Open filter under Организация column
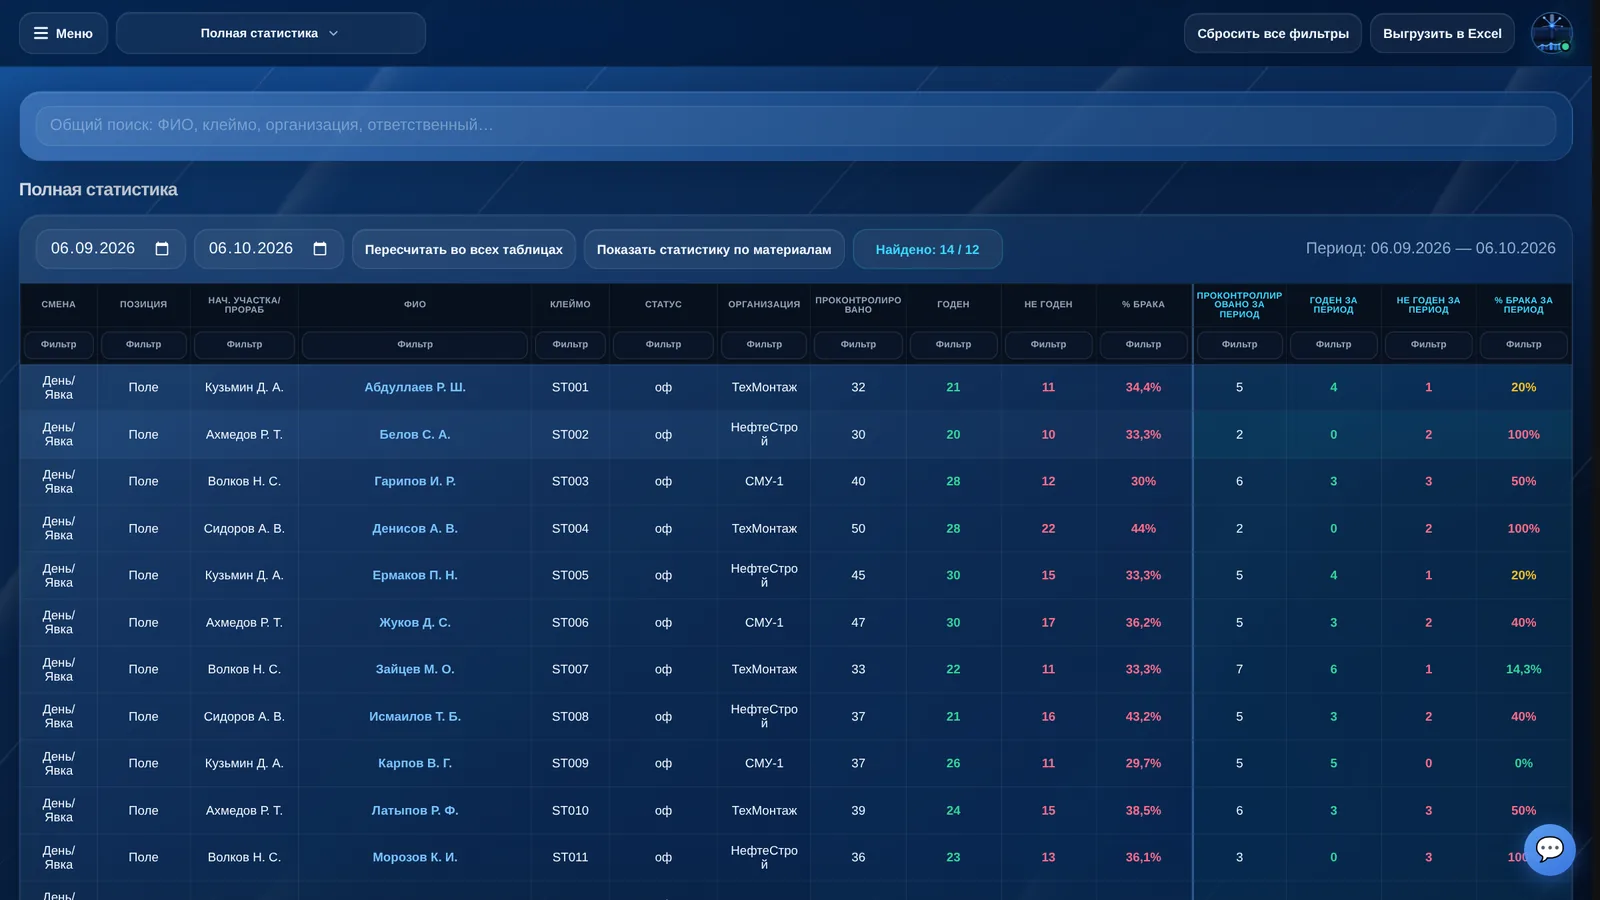 (764, 344)
